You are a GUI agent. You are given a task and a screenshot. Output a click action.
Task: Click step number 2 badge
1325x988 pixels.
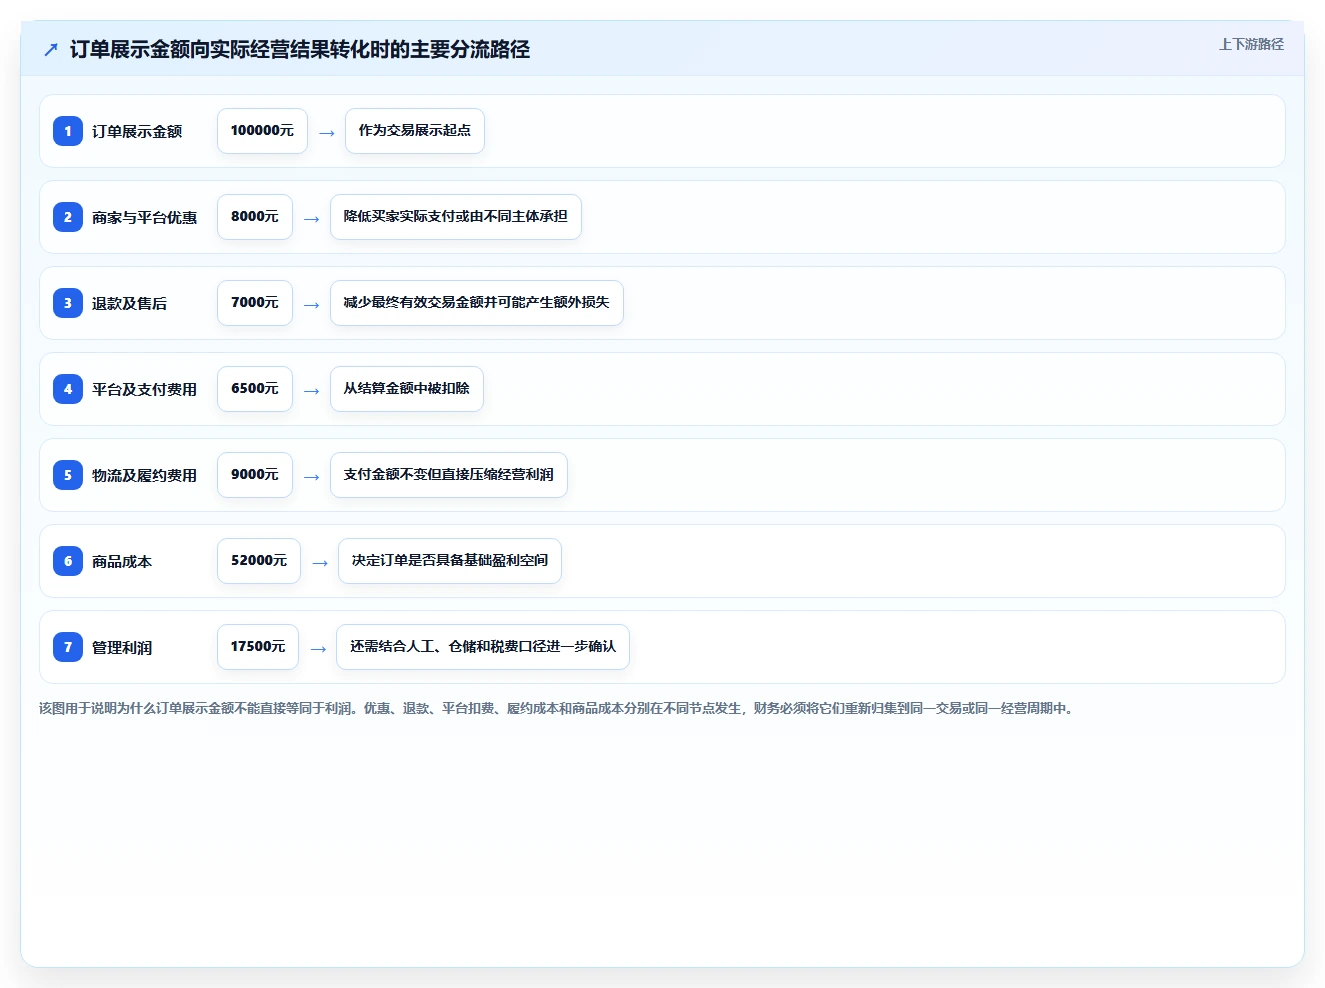(68, 217)
